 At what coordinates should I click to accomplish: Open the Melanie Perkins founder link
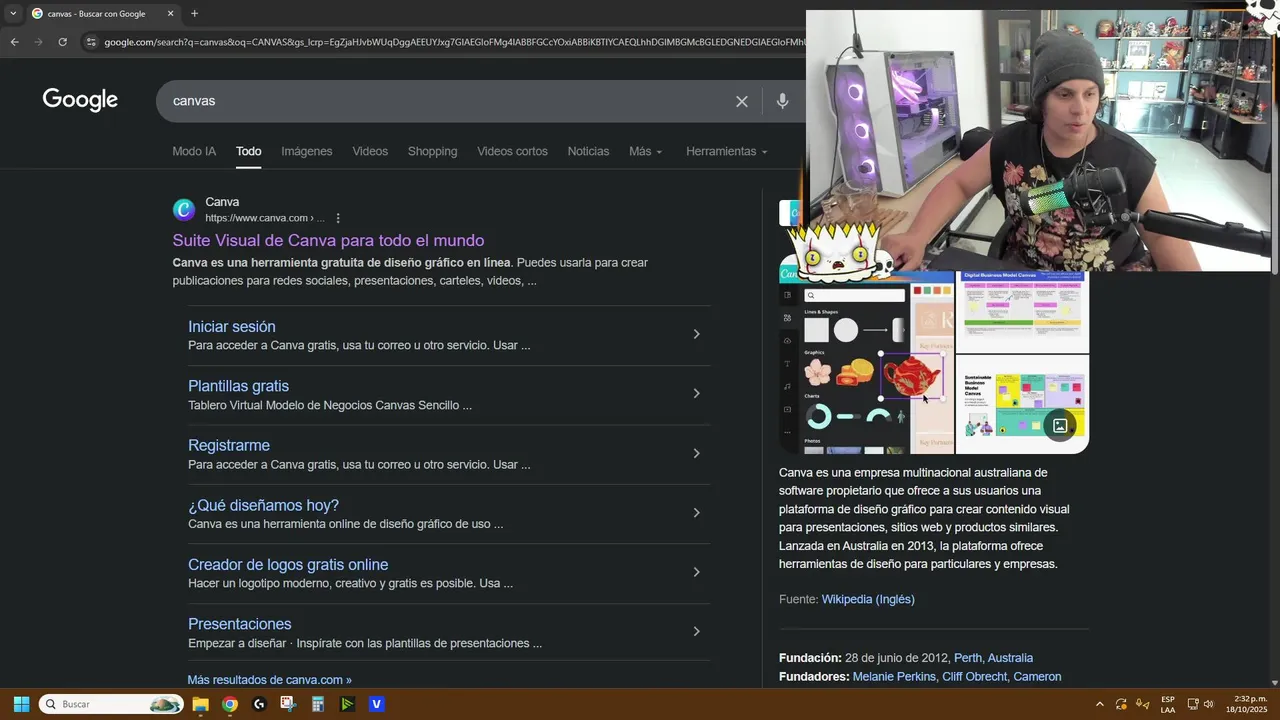point(894,677)
